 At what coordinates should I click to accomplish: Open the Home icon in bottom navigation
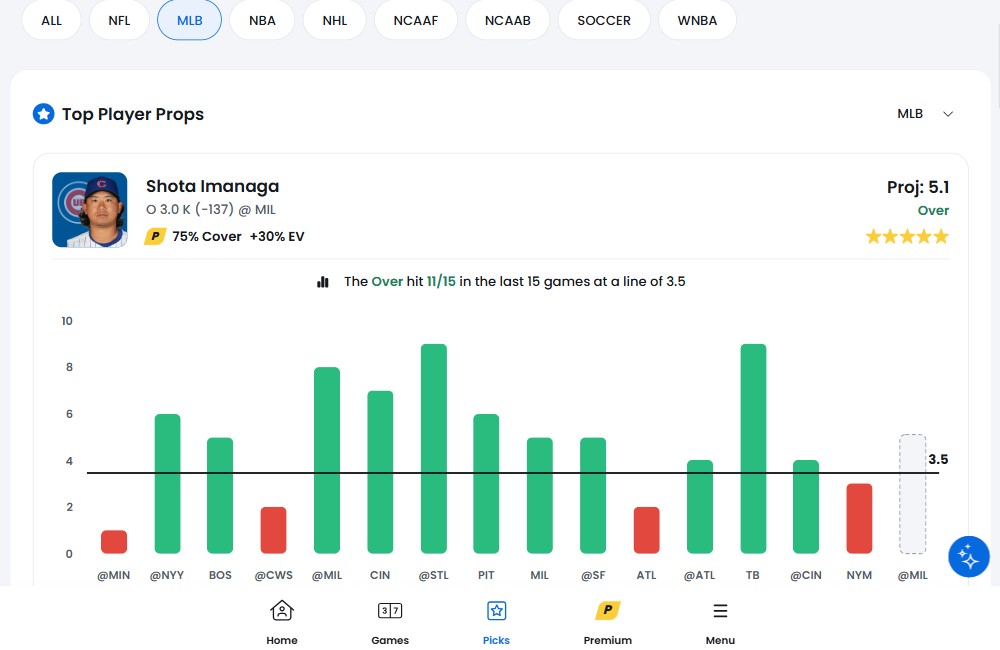pos(282,611)
